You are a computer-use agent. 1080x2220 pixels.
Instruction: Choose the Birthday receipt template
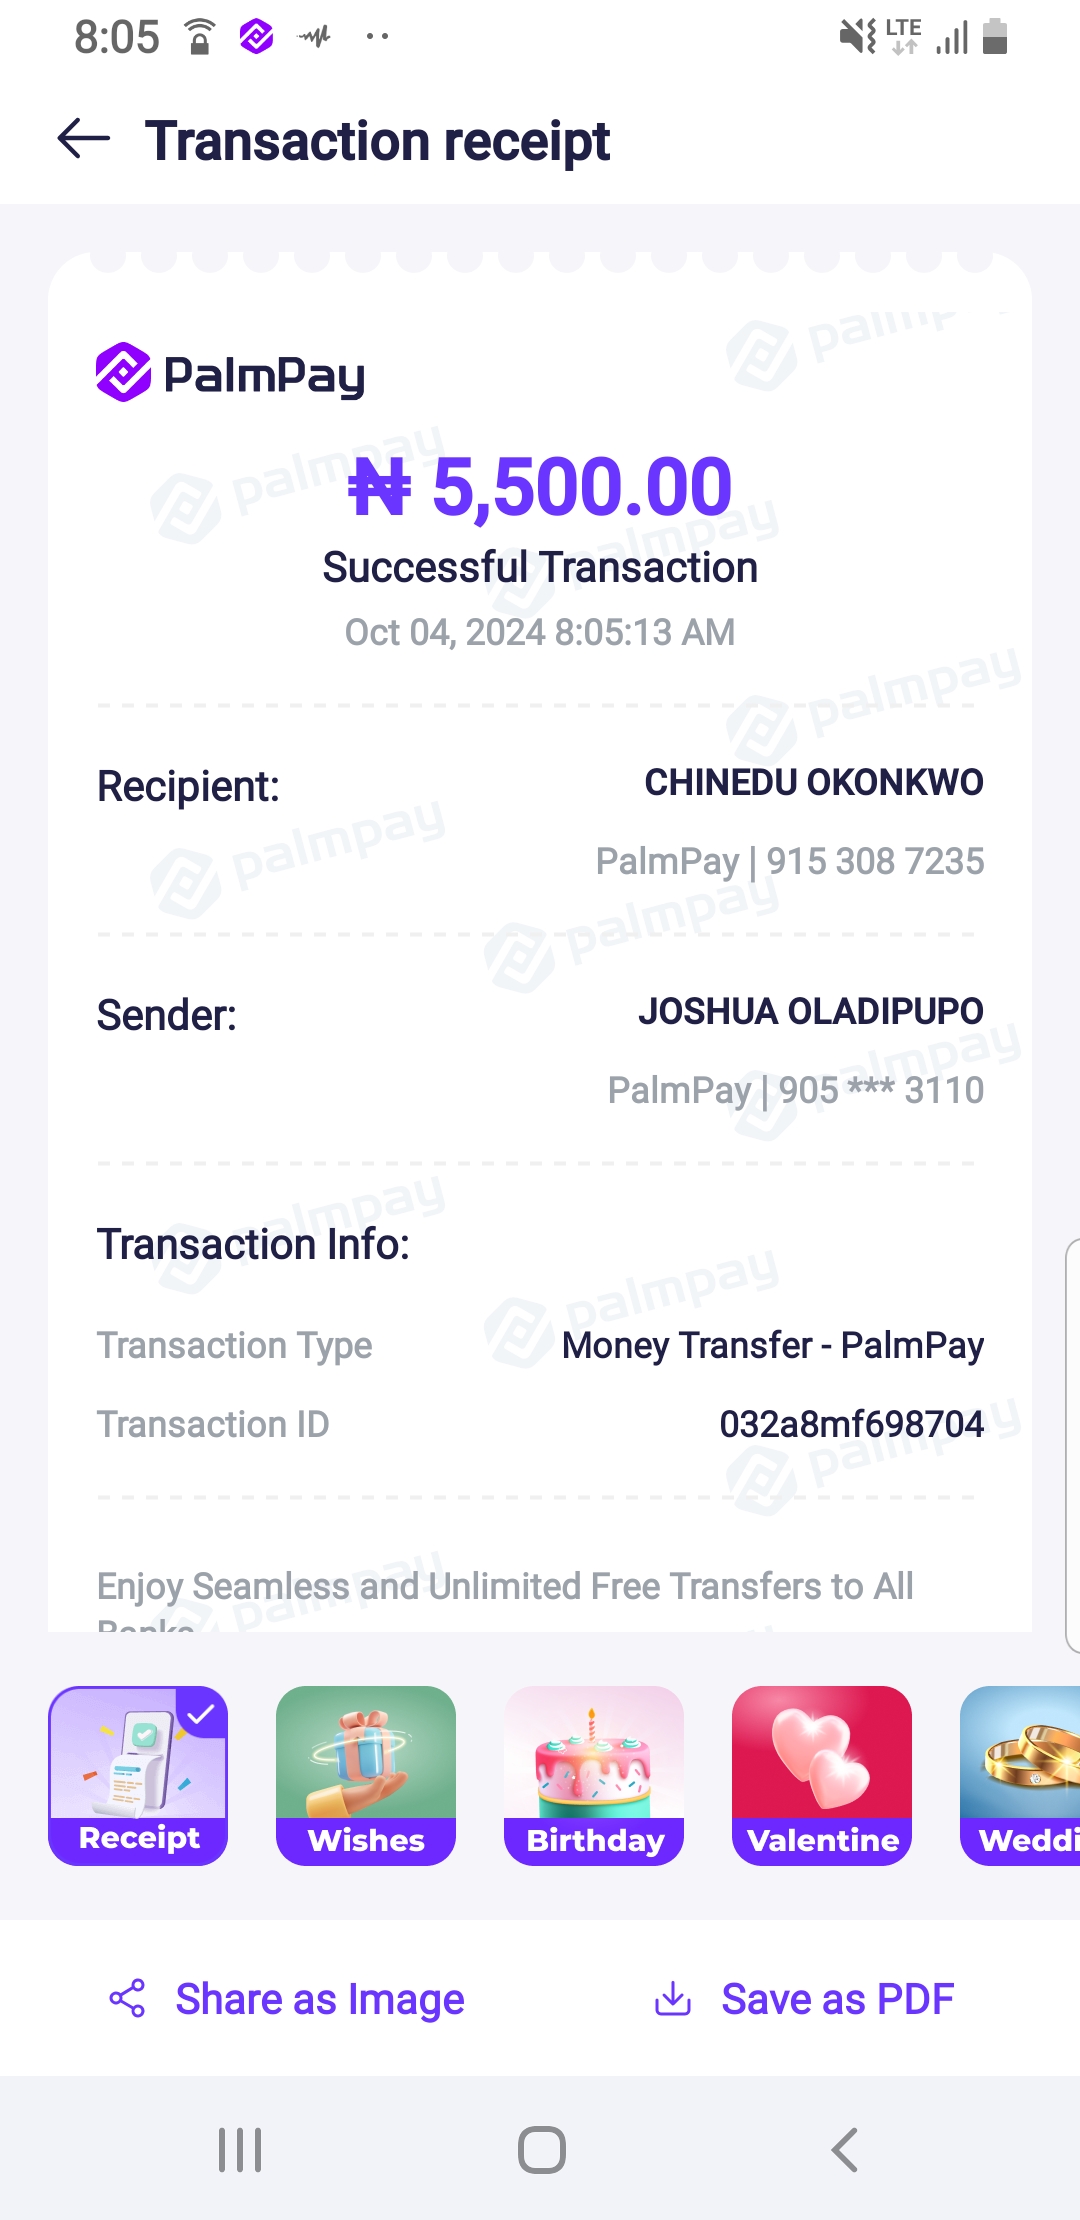pos(594,1775)
